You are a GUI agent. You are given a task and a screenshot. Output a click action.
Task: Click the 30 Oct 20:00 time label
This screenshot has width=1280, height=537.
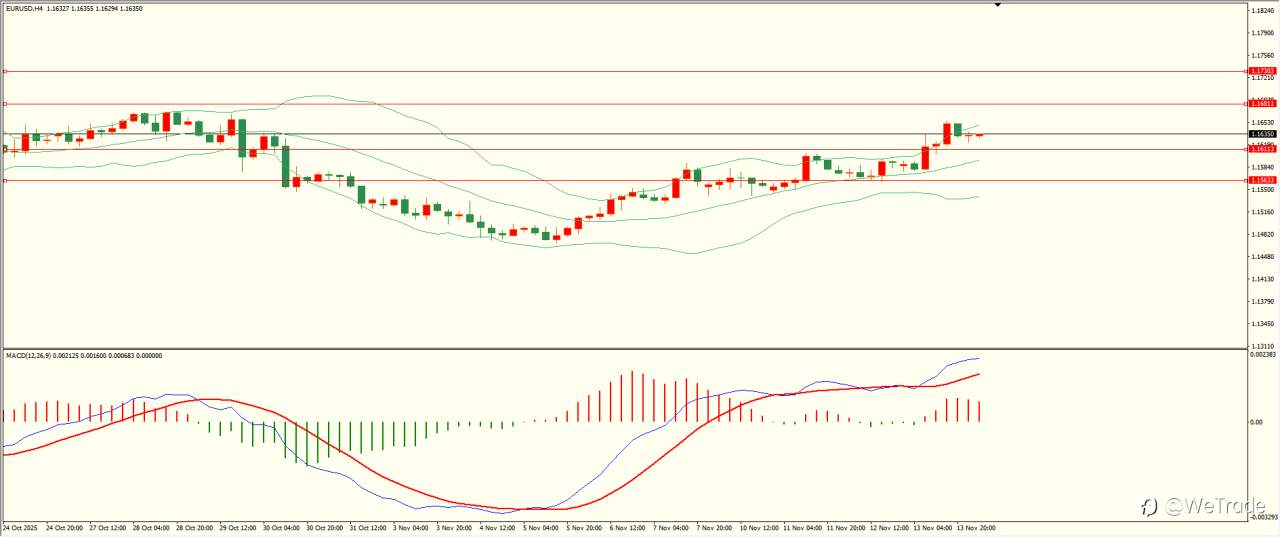[326, 527]
